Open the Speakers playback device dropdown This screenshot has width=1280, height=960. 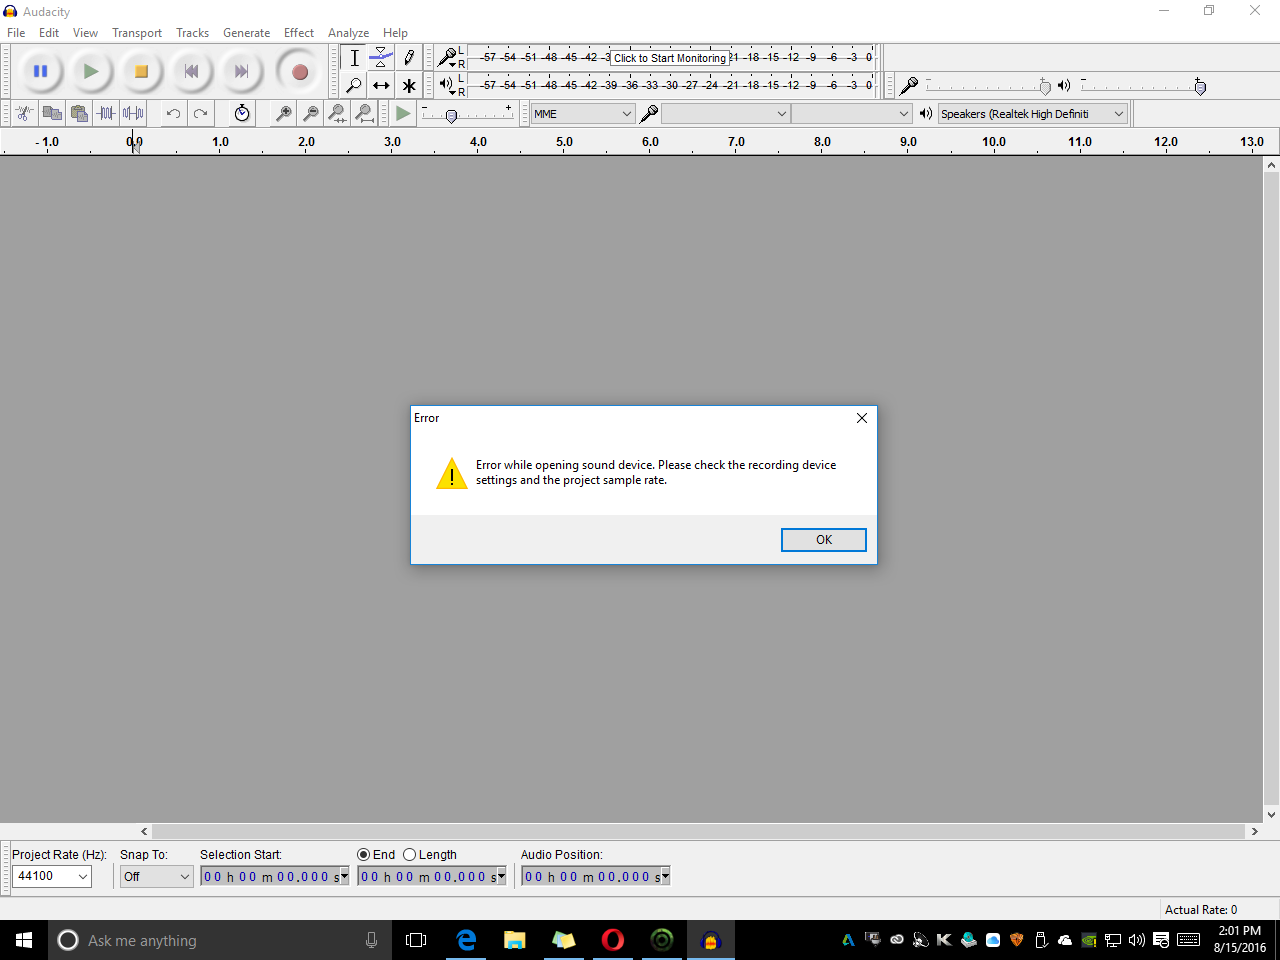pyautogui.click(x=1033, y=114)
